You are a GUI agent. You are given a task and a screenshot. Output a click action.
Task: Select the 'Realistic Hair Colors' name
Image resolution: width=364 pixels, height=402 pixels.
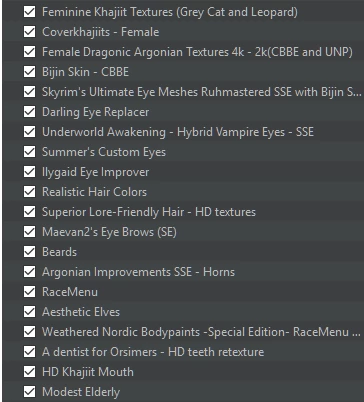[94, 192]
